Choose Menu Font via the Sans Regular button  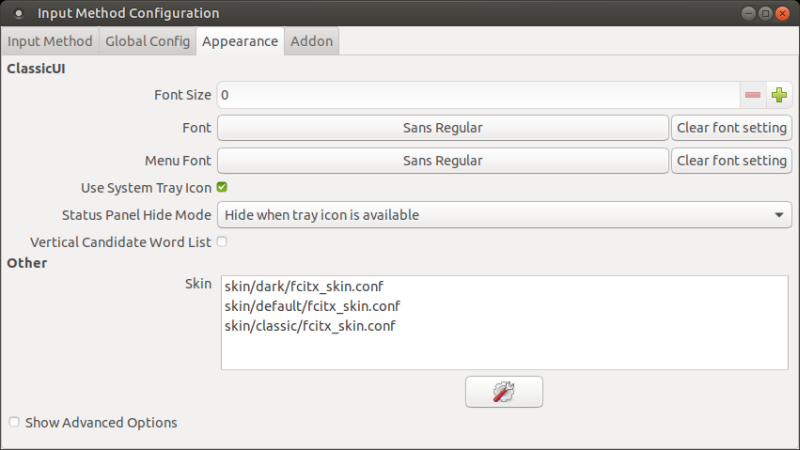click(443, 161)
